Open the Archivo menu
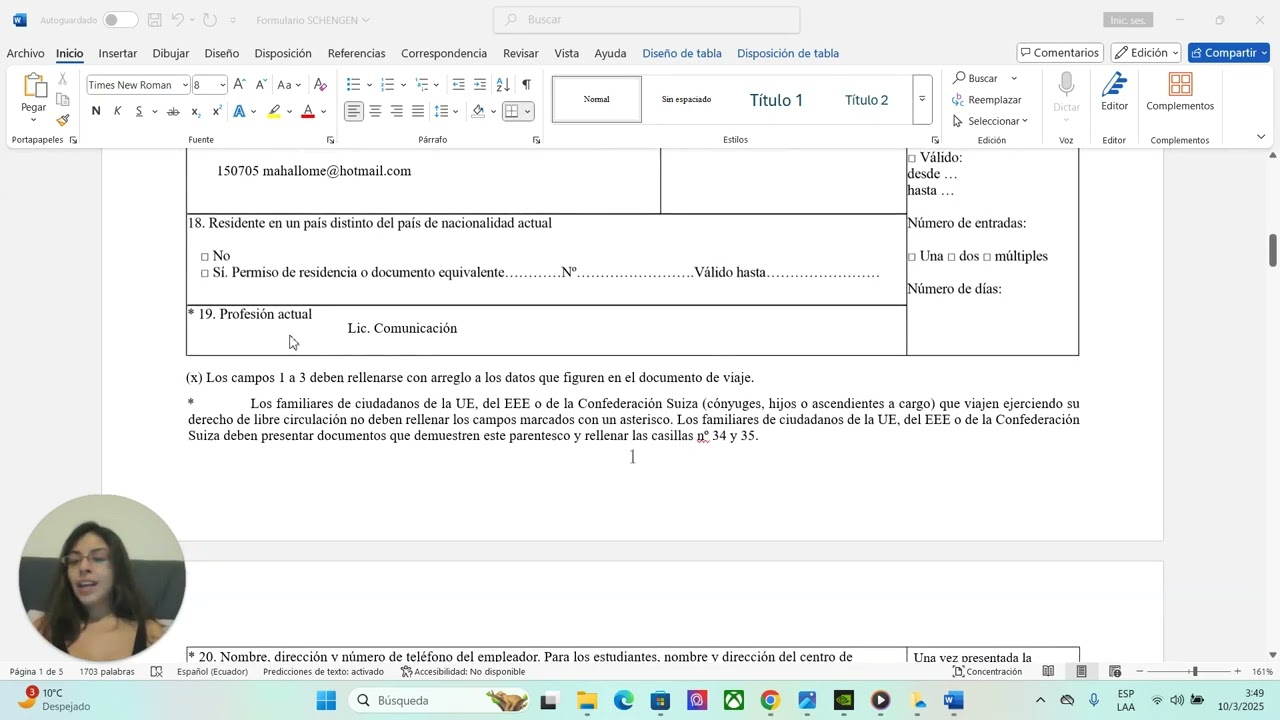Viewport: 1280px width, 720px height. 26,53
